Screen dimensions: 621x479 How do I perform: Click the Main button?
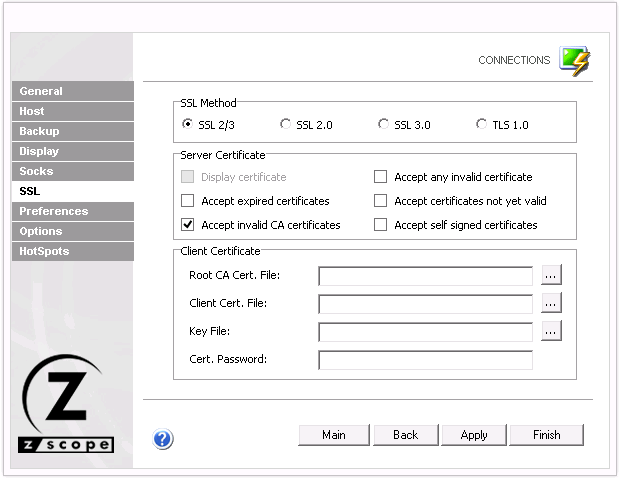point(334,435)
